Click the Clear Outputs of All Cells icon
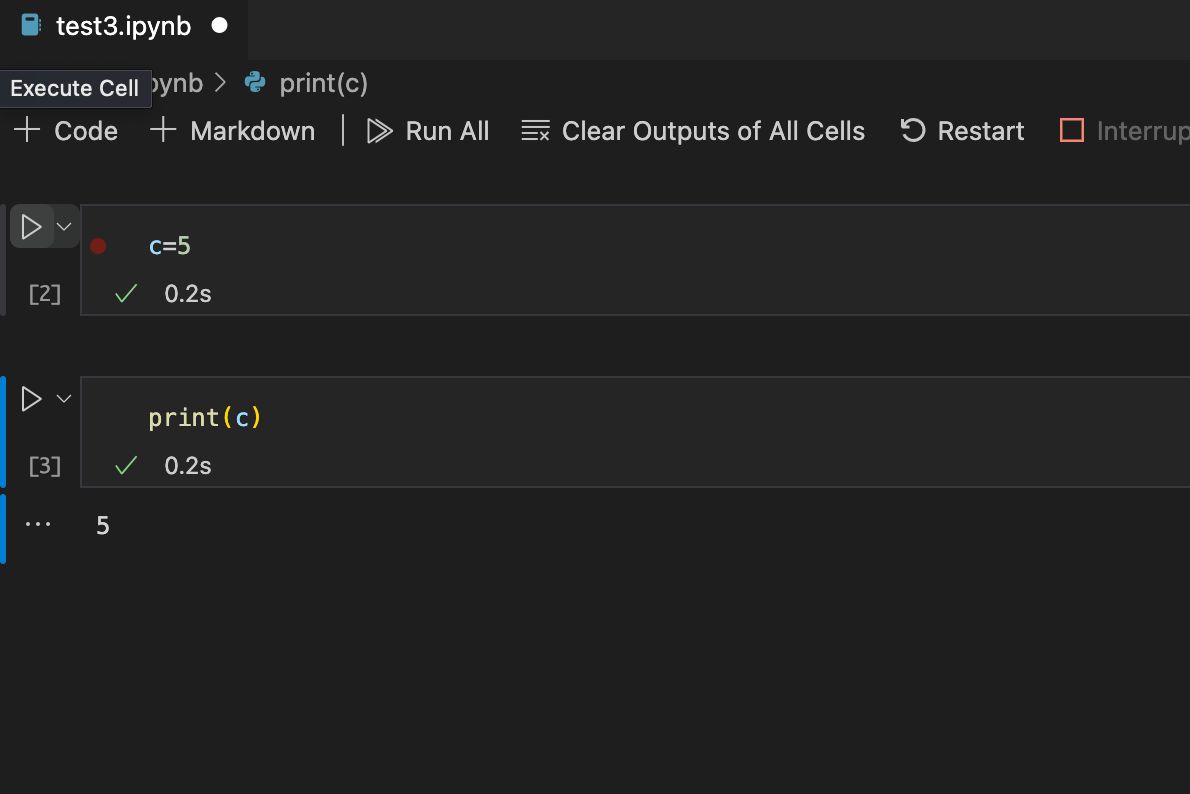The height and width of the screenshot is (794, 1190). pos(534,130)
